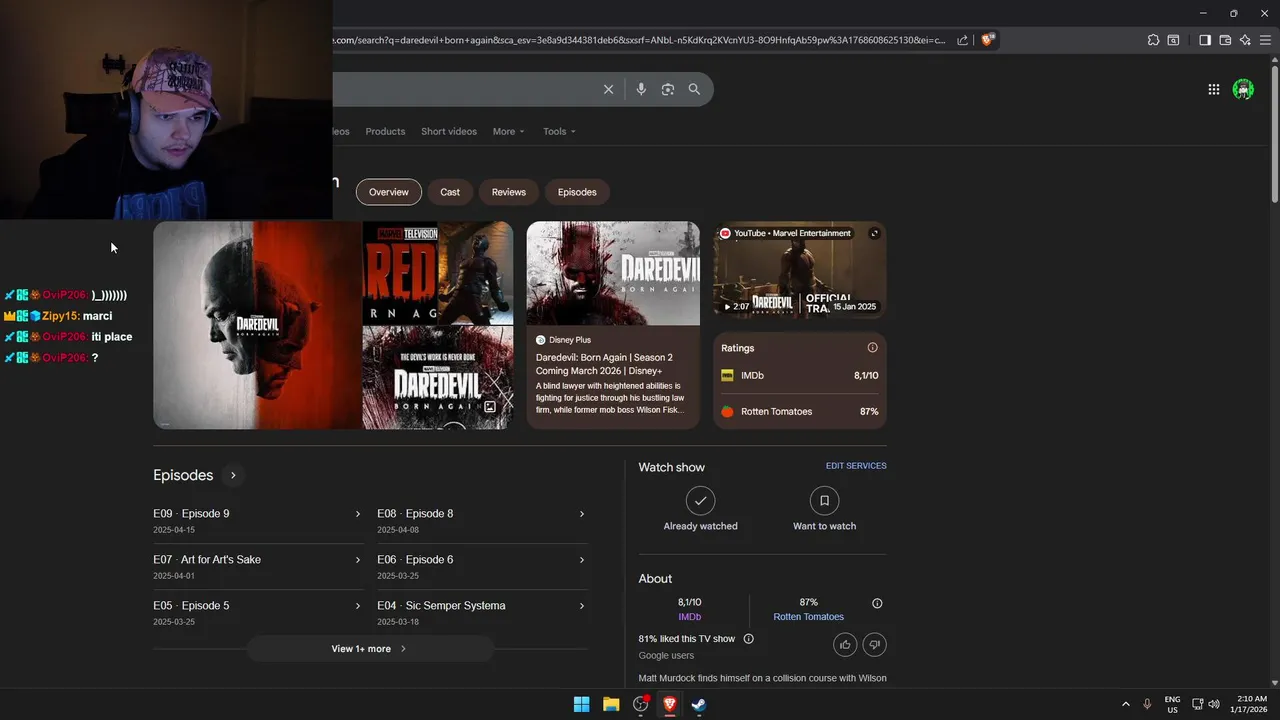Open the main Daredevil poster image
Image resolution: width=1280 pixels, height=720 pixels.
coord(257,325)
